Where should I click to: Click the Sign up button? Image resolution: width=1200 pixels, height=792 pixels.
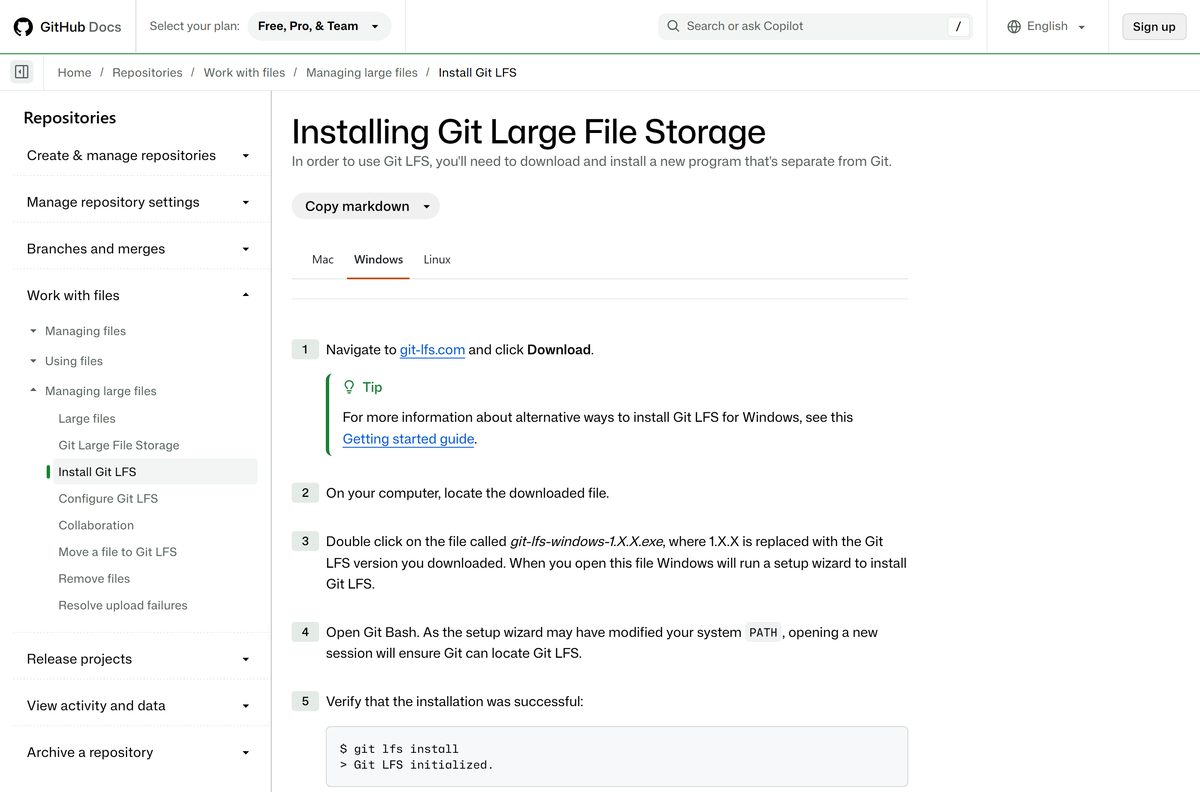[1154, 27]
